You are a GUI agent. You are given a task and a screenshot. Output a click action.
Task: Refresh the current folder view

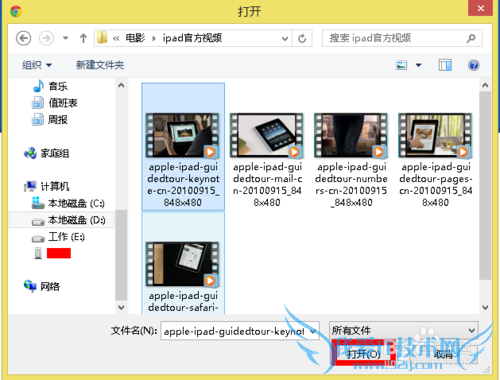pyautogui.click(x=302, y=38)
